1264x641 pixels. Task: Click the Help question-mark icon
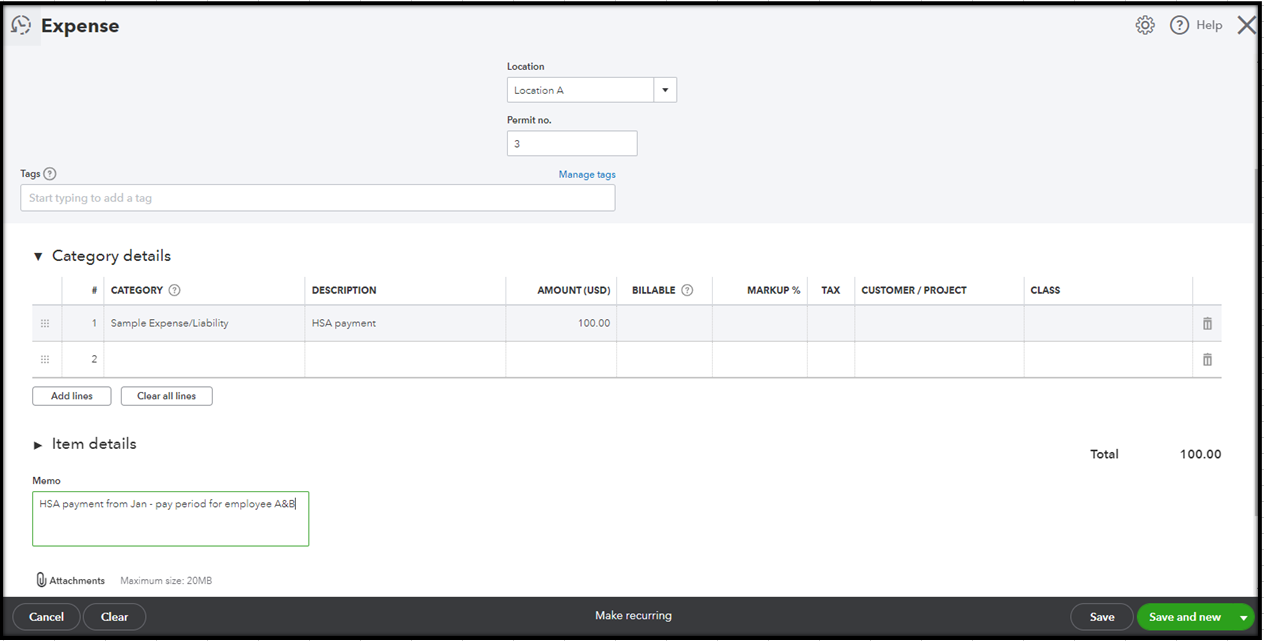pos(1179,25)
